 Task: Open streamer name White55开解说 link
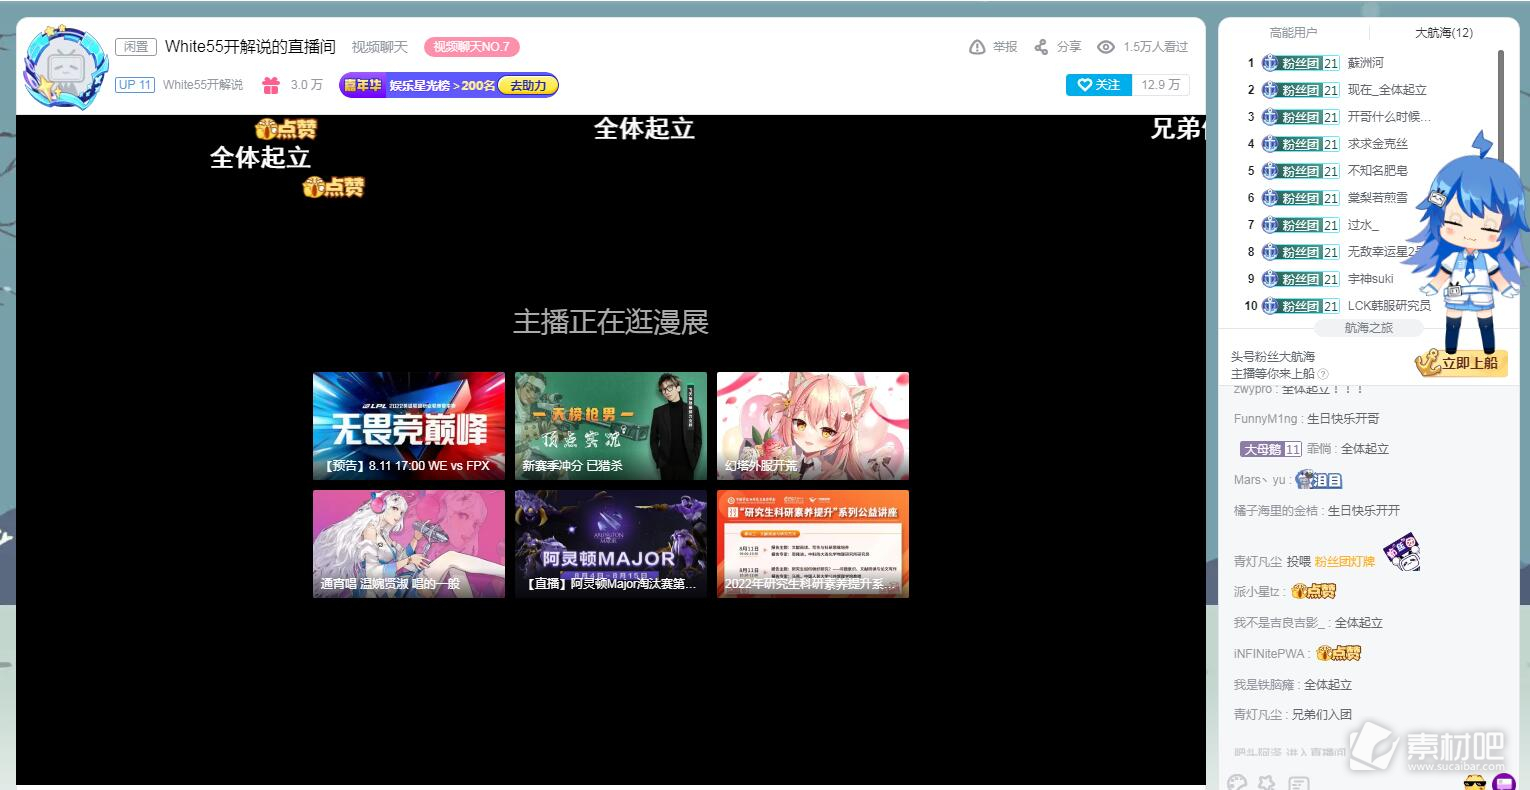(203, 85)
